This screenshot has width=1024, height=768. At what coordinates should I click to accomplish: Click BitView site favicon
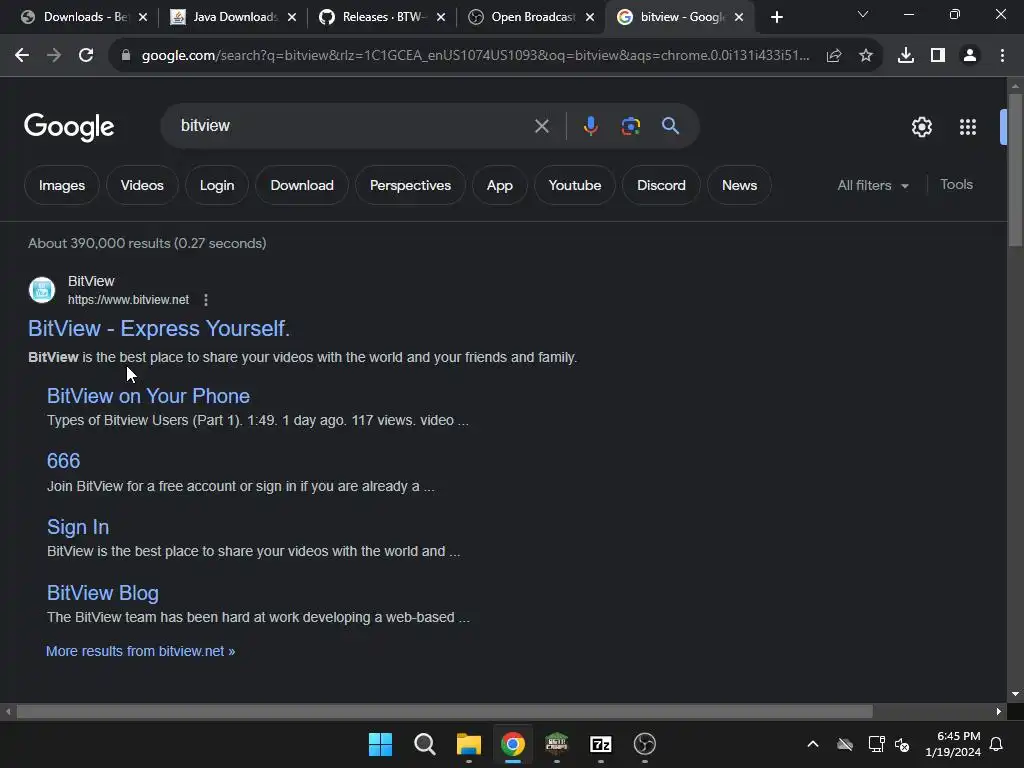pyautogui.click(x=42, y=290)
